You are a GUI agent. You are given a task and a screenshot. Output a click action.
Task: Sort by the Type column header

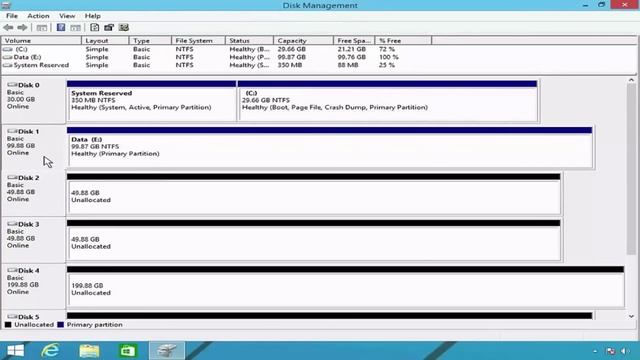(150, 41)
